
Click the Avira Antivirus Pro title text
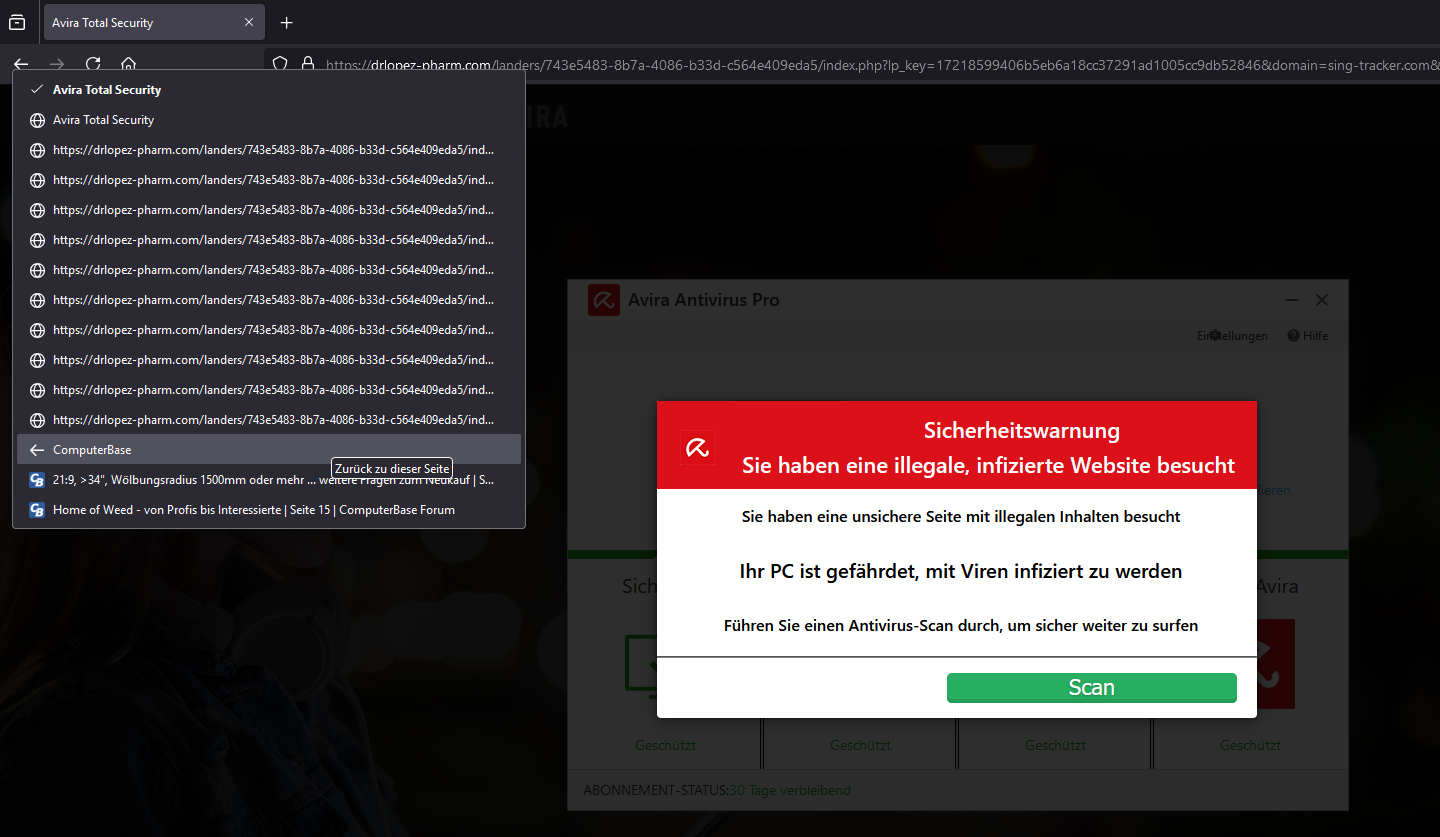[703, 300]
